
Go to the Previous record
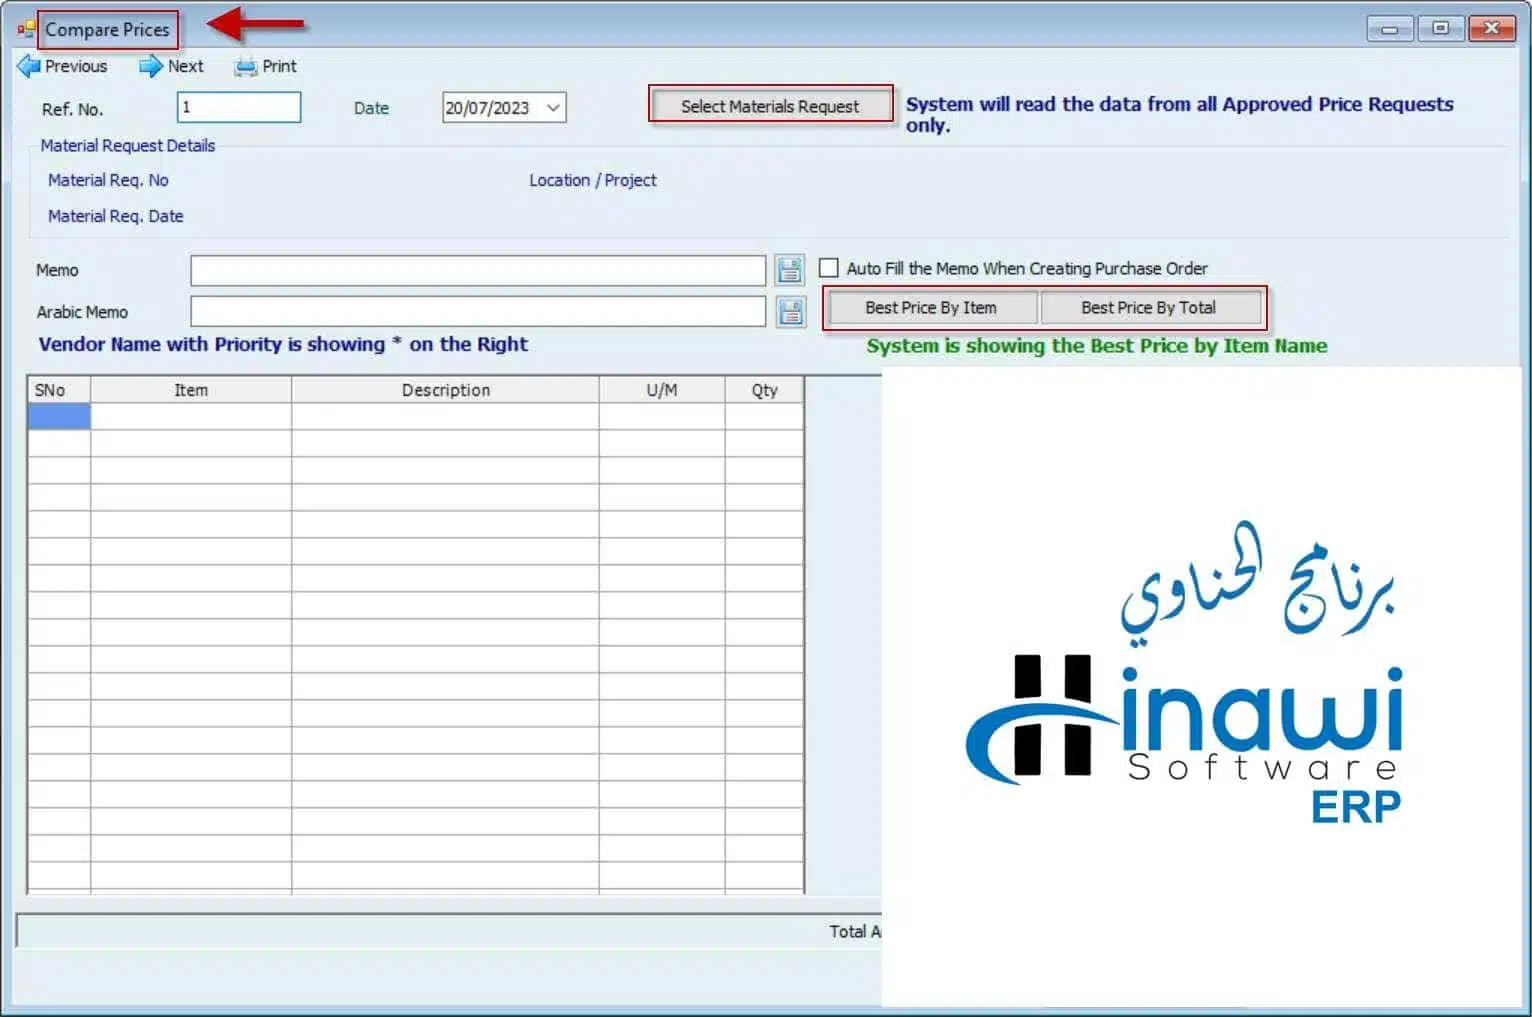[x=62, y=66]
